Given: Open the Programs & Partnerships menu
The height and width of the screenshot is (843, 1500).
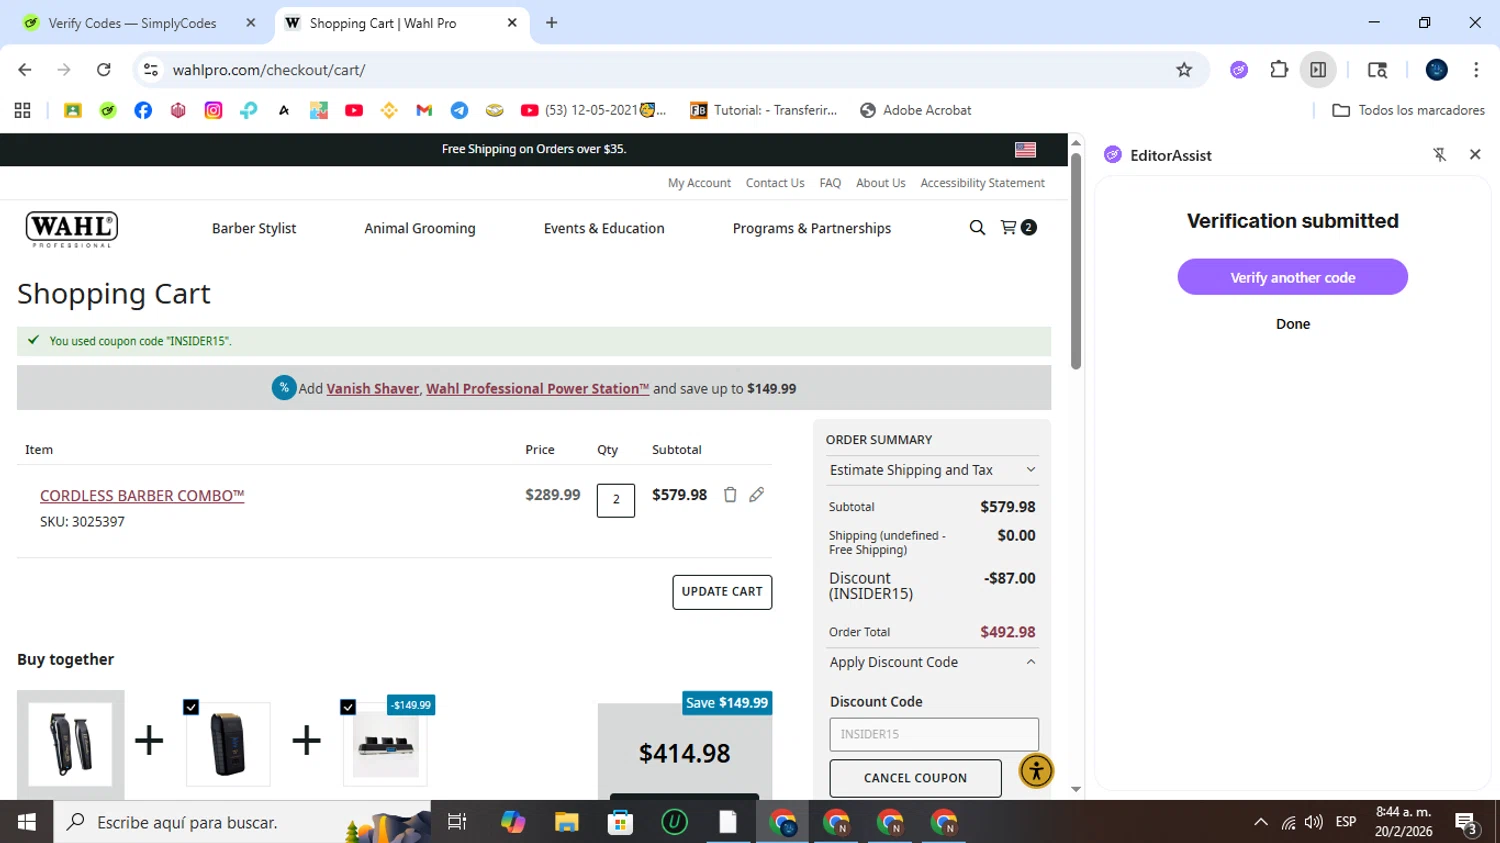Looking at the screenshot, I should pyautogui.click(x=812, y=228).
